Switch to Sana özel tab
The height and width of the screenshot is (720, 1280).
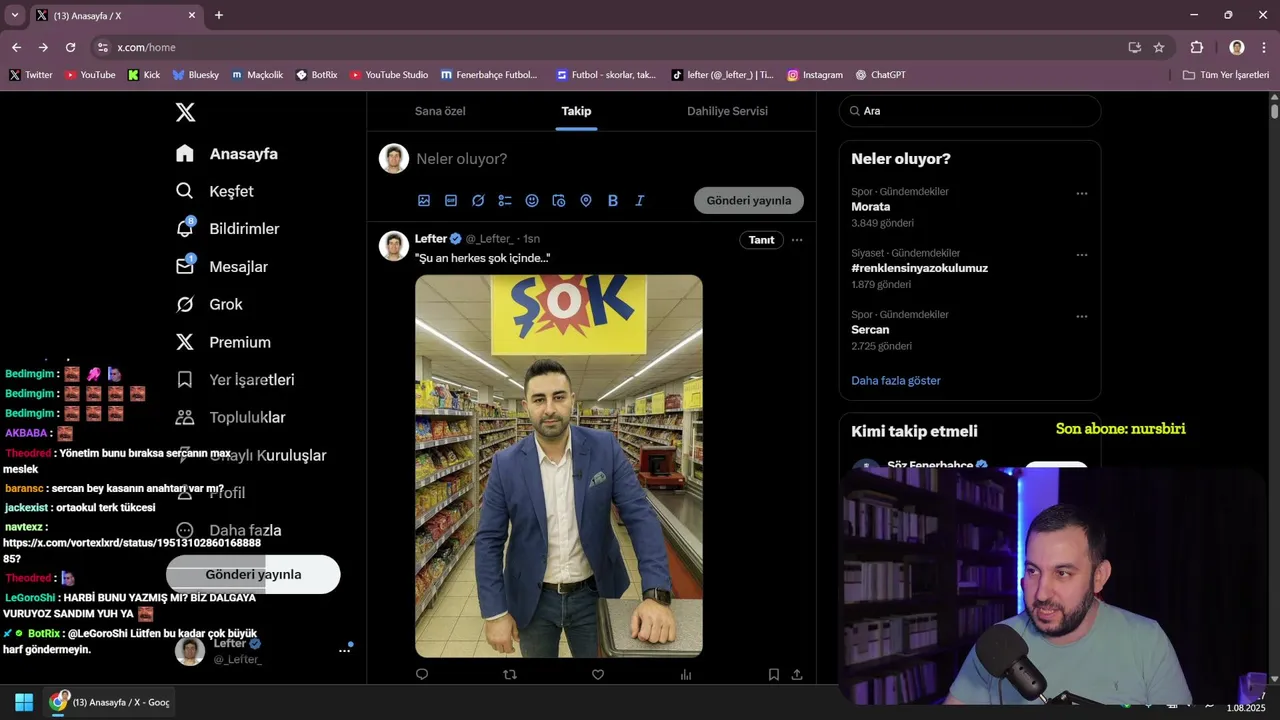440,111
